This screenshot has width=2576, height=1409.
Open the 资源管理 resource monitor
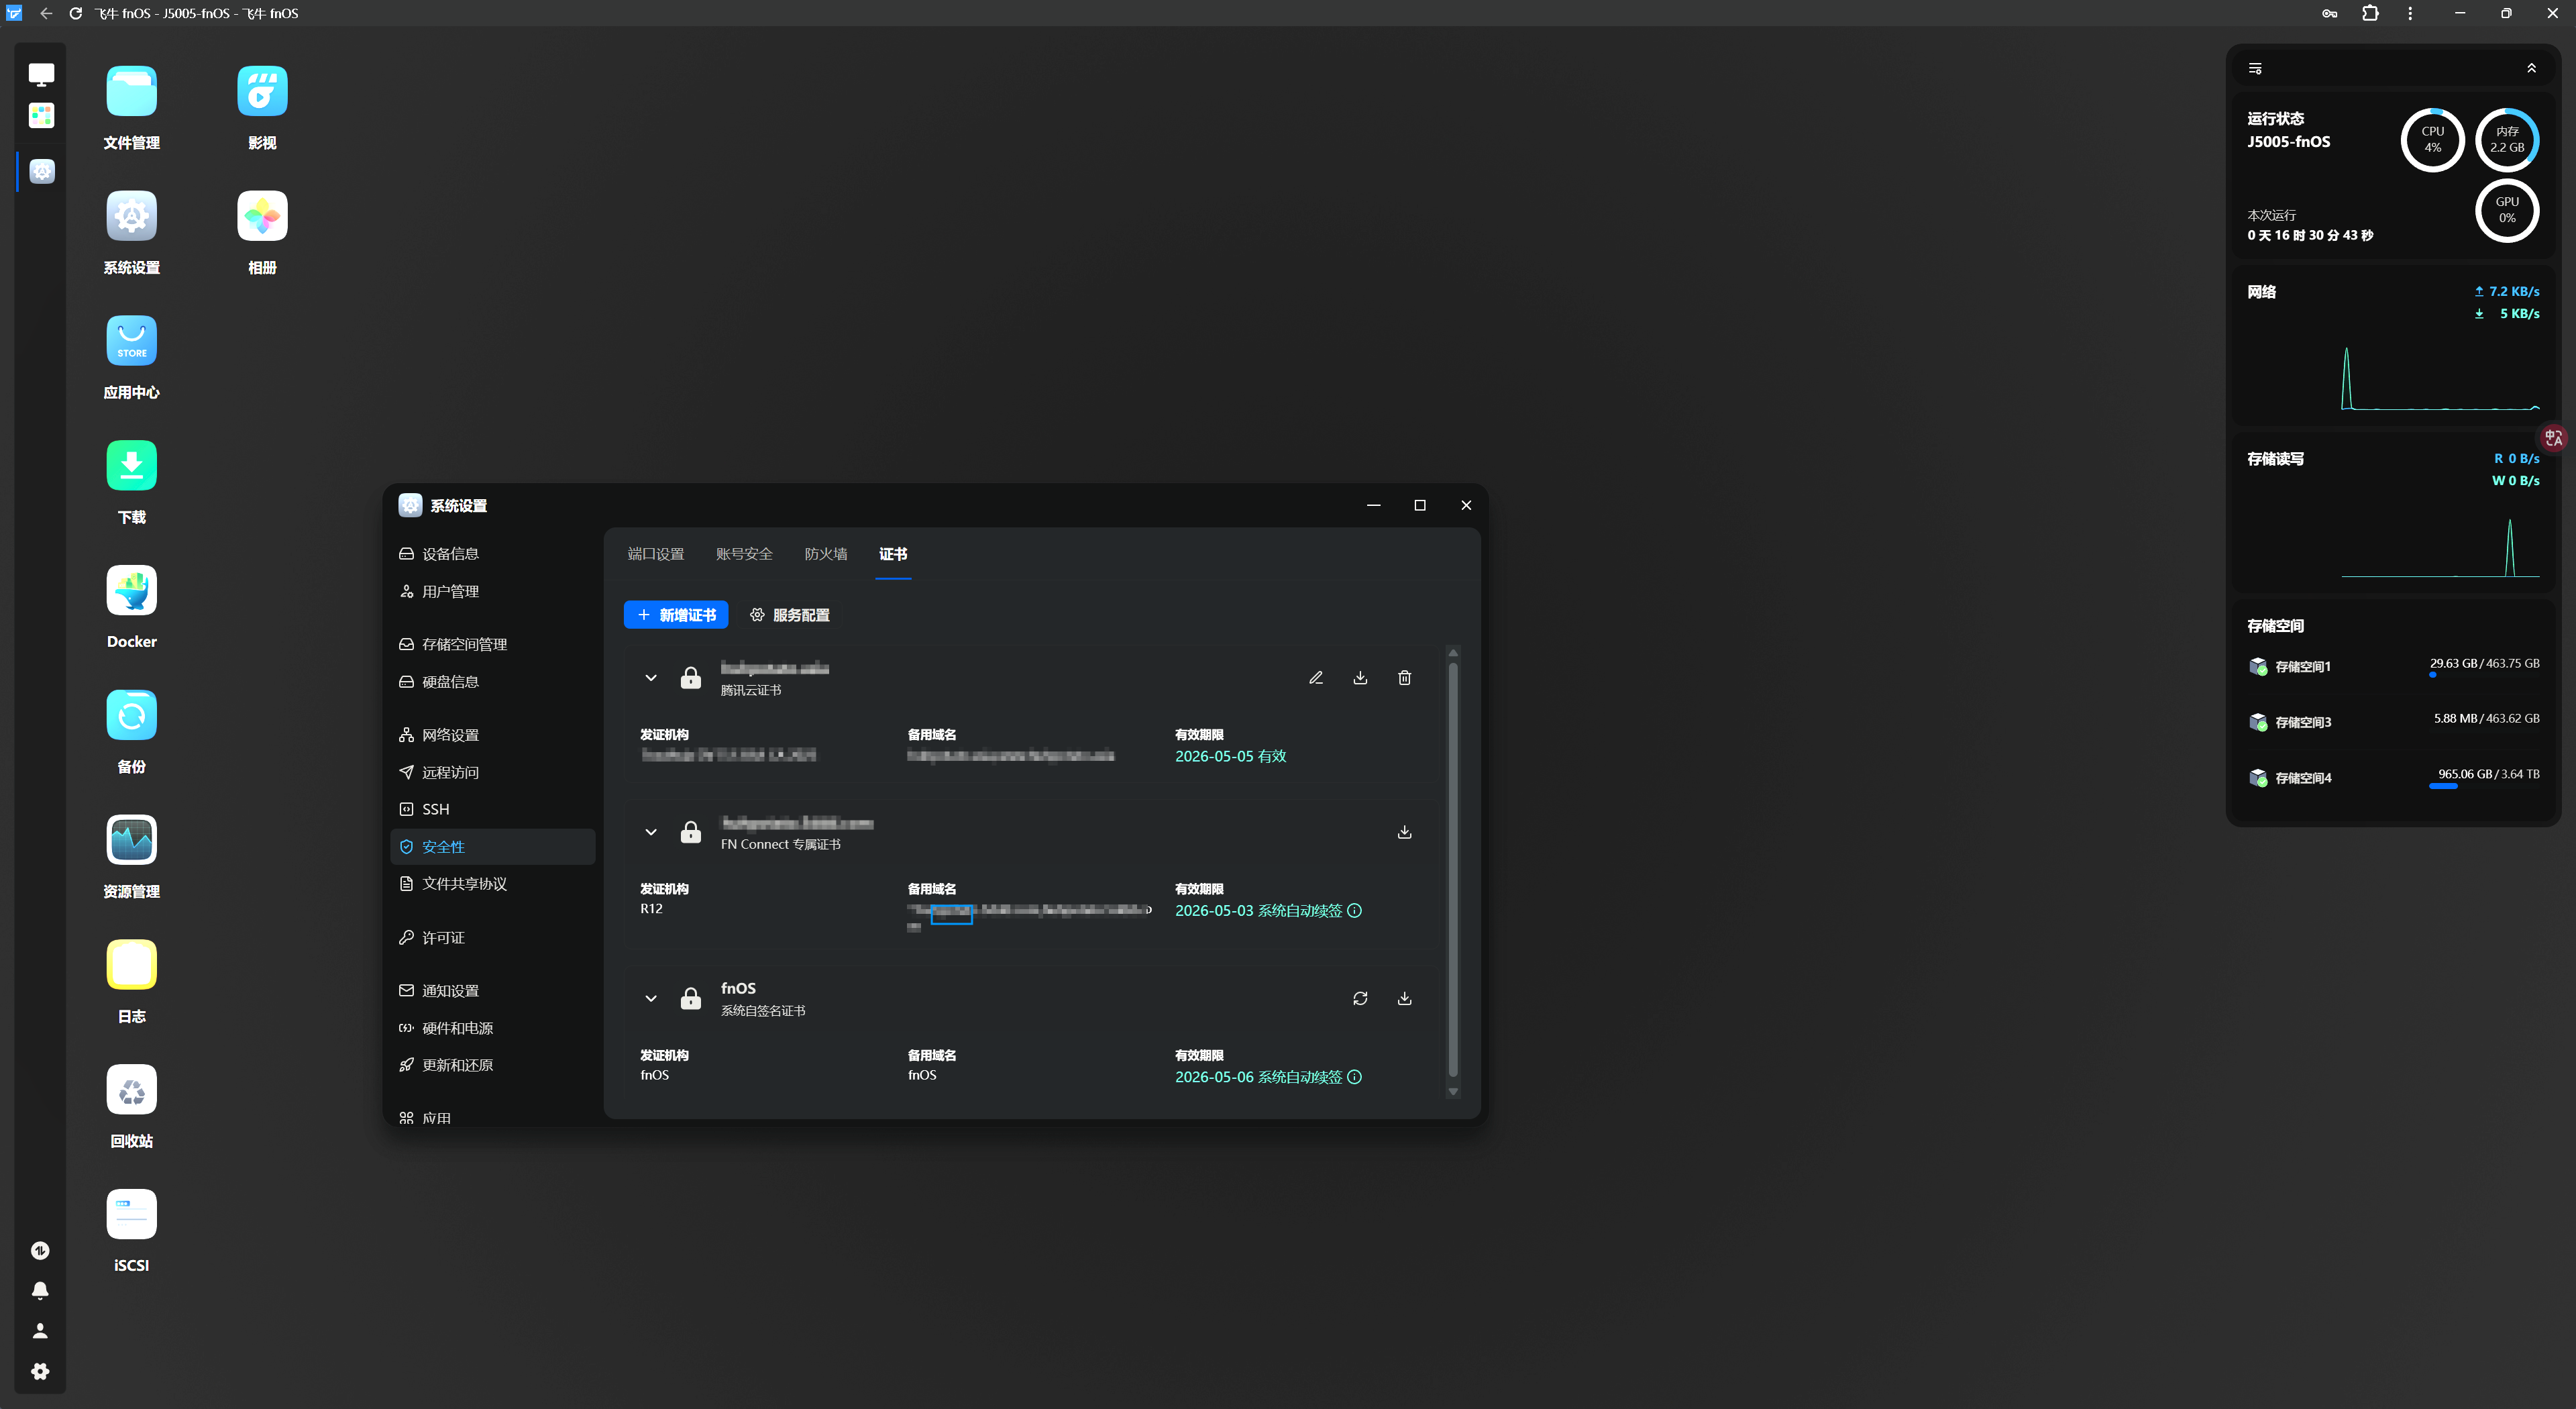[x=131, y=840]
